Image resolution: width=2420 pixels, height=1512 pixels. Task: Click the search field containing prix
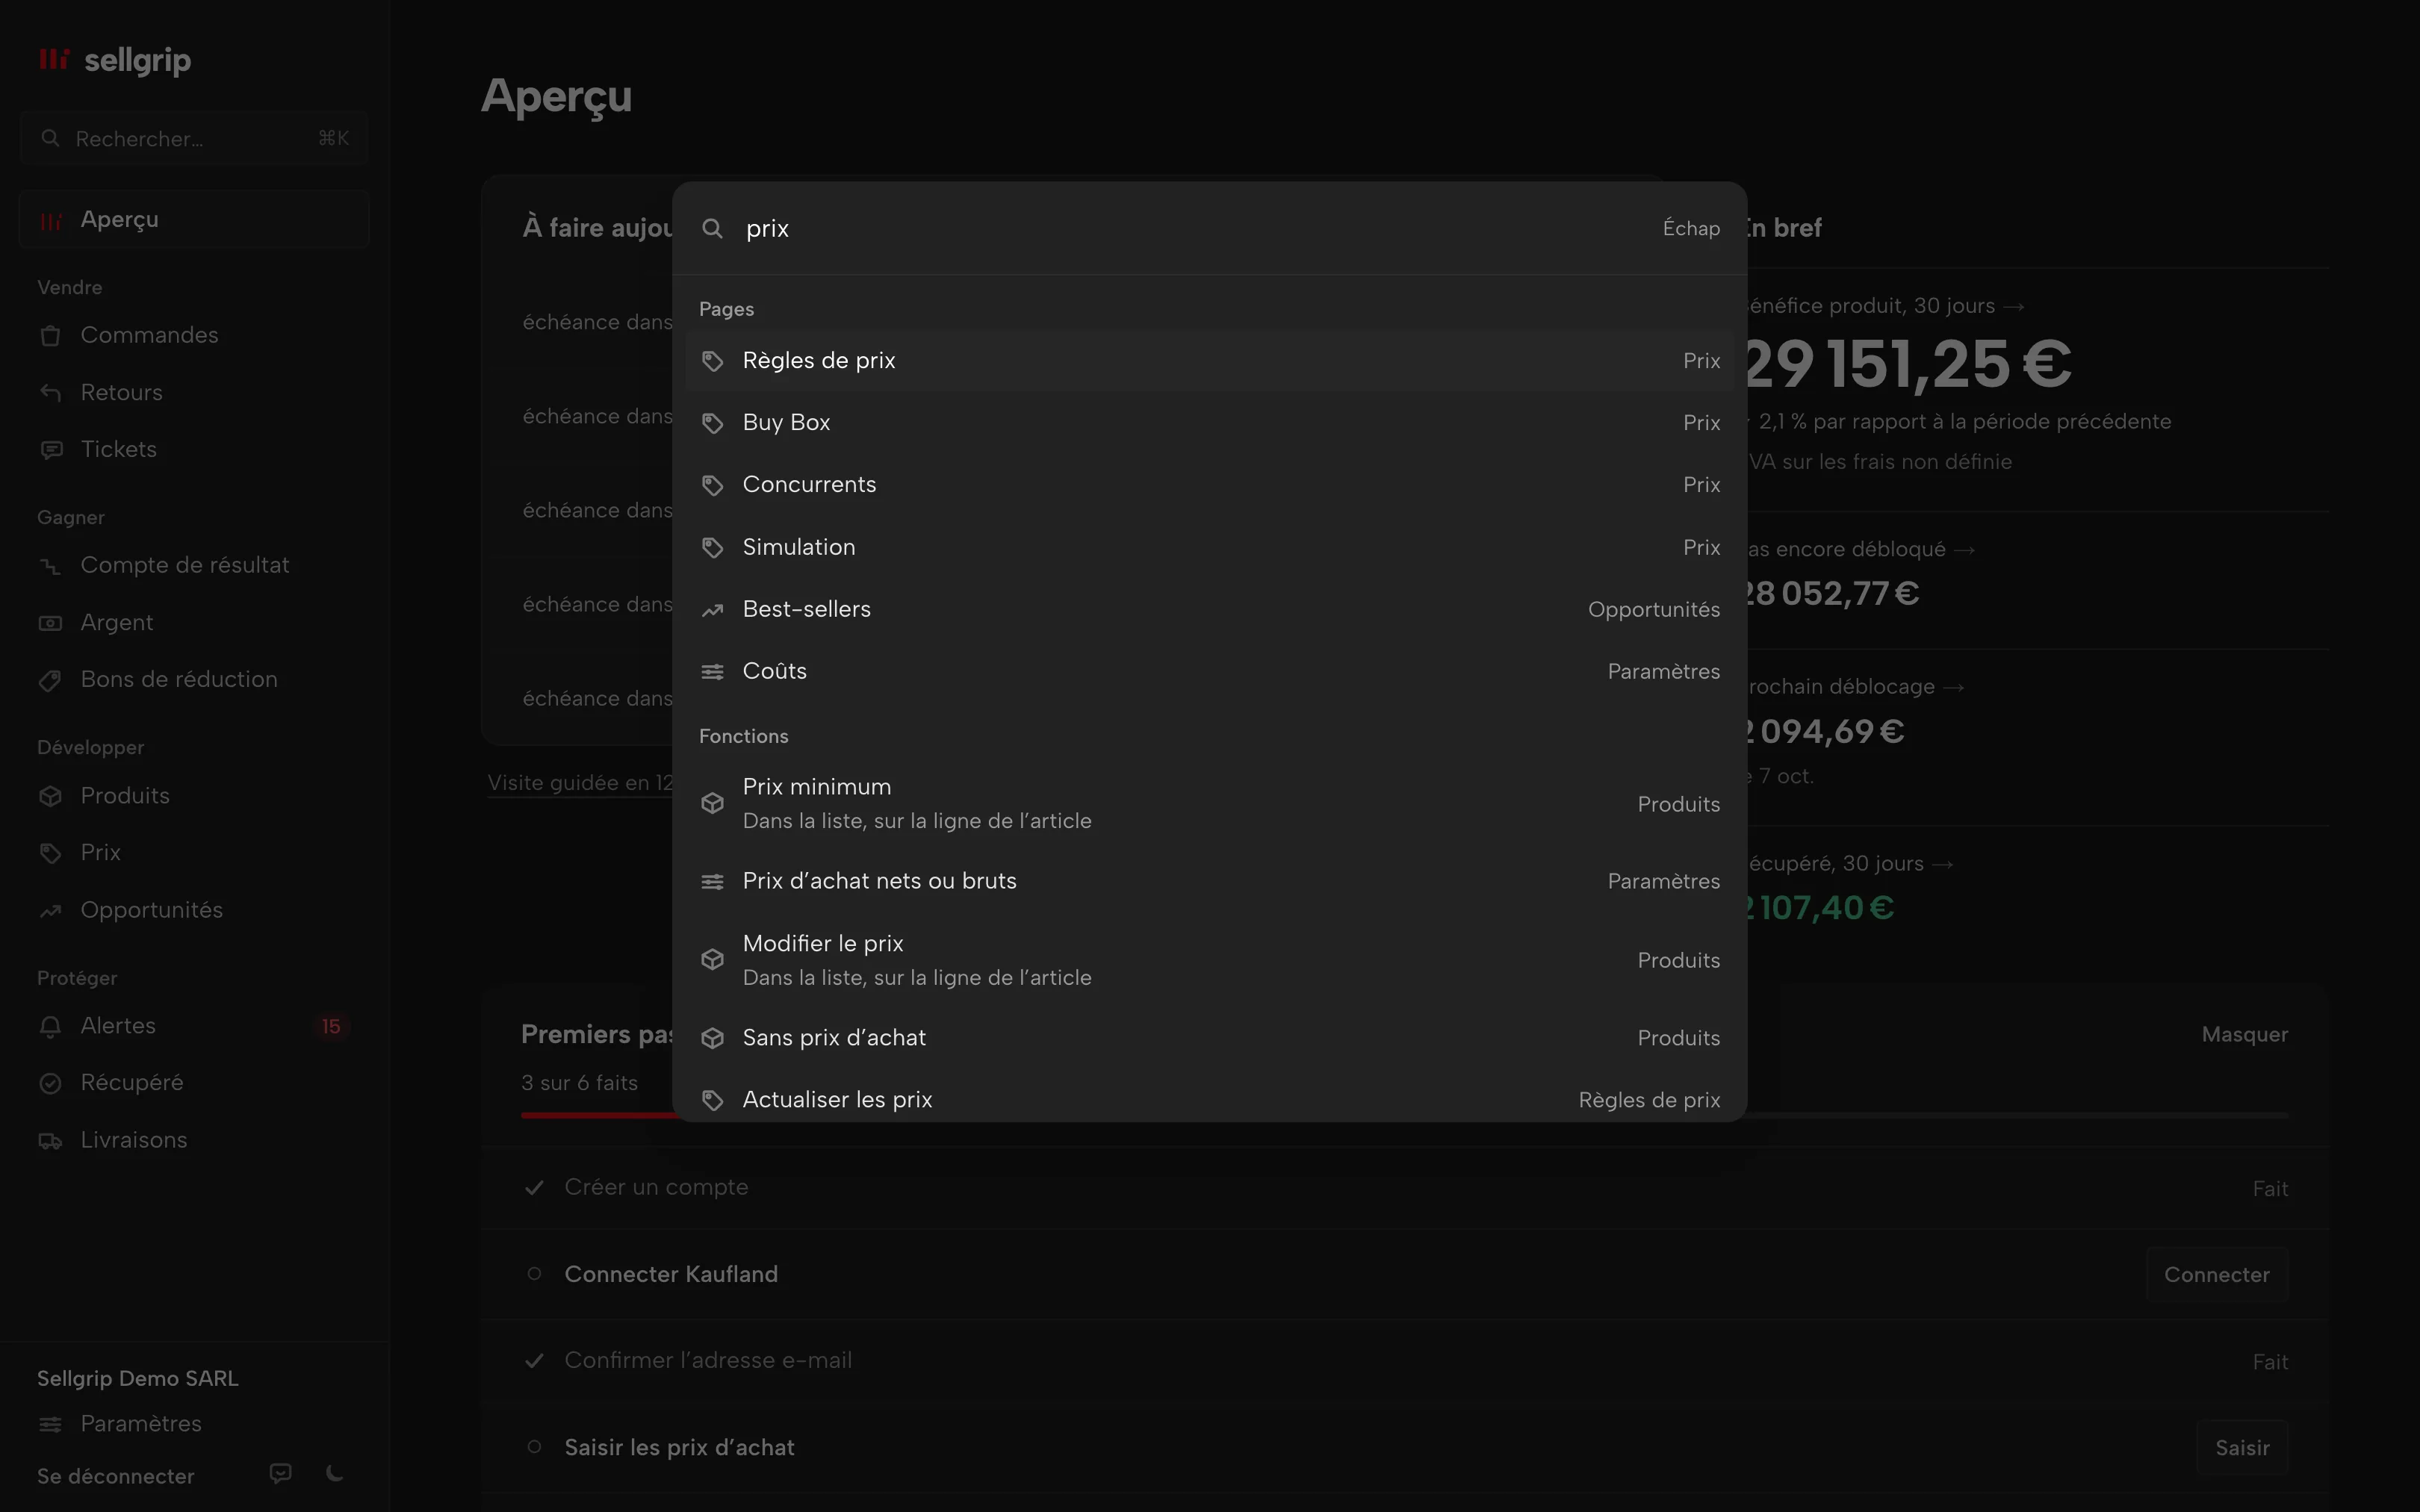1195,228
